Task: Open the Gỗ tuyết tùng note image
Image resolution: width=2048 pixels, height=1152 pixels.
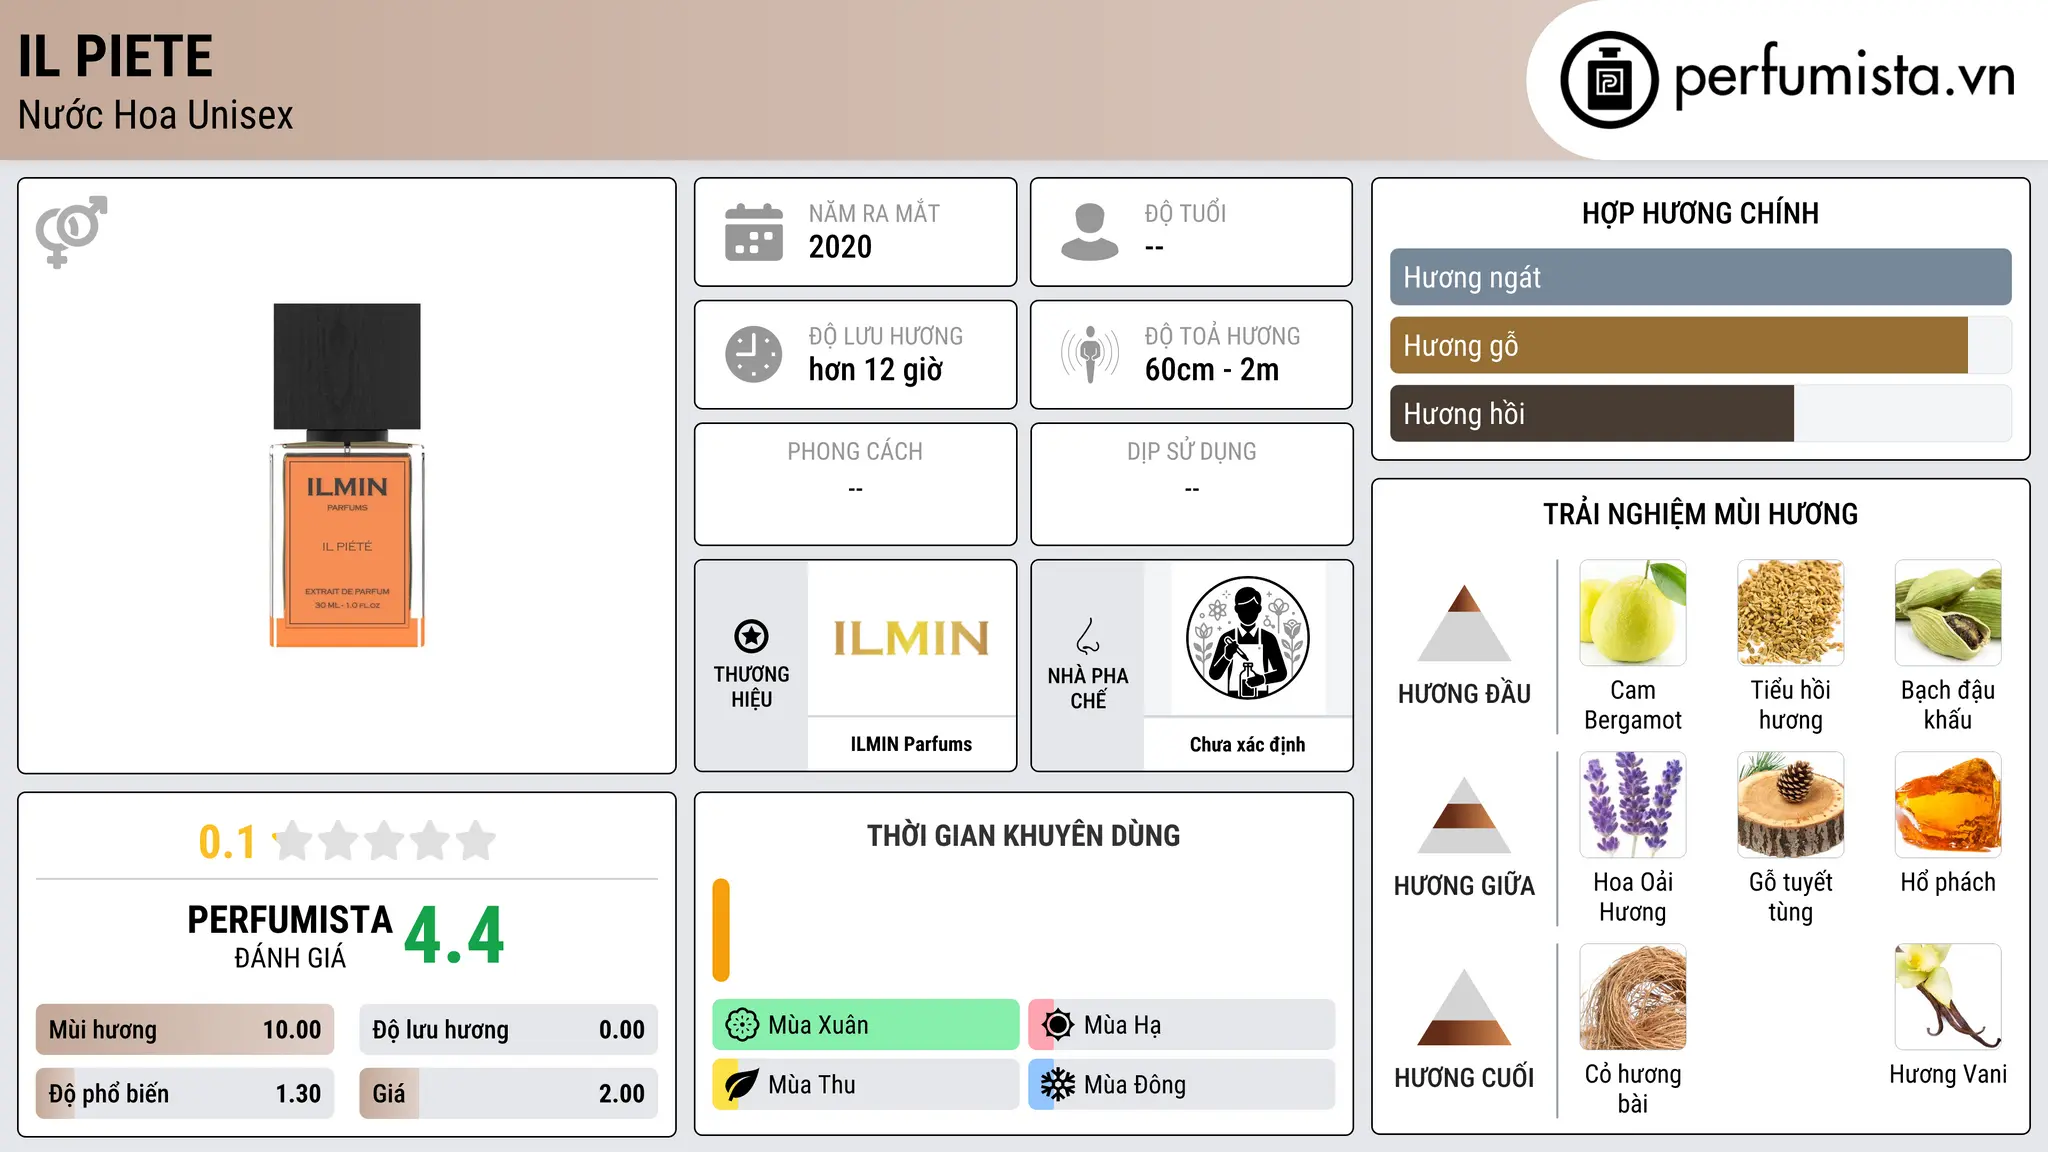Action: [x=1790, y=805]
